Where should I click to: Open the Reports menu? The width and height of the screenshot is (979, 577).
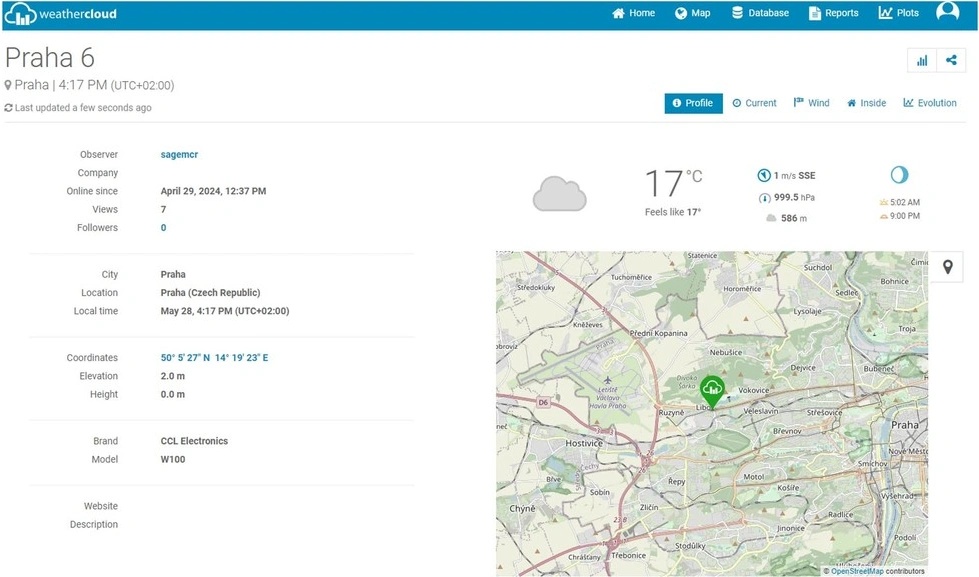coord(833,13)
